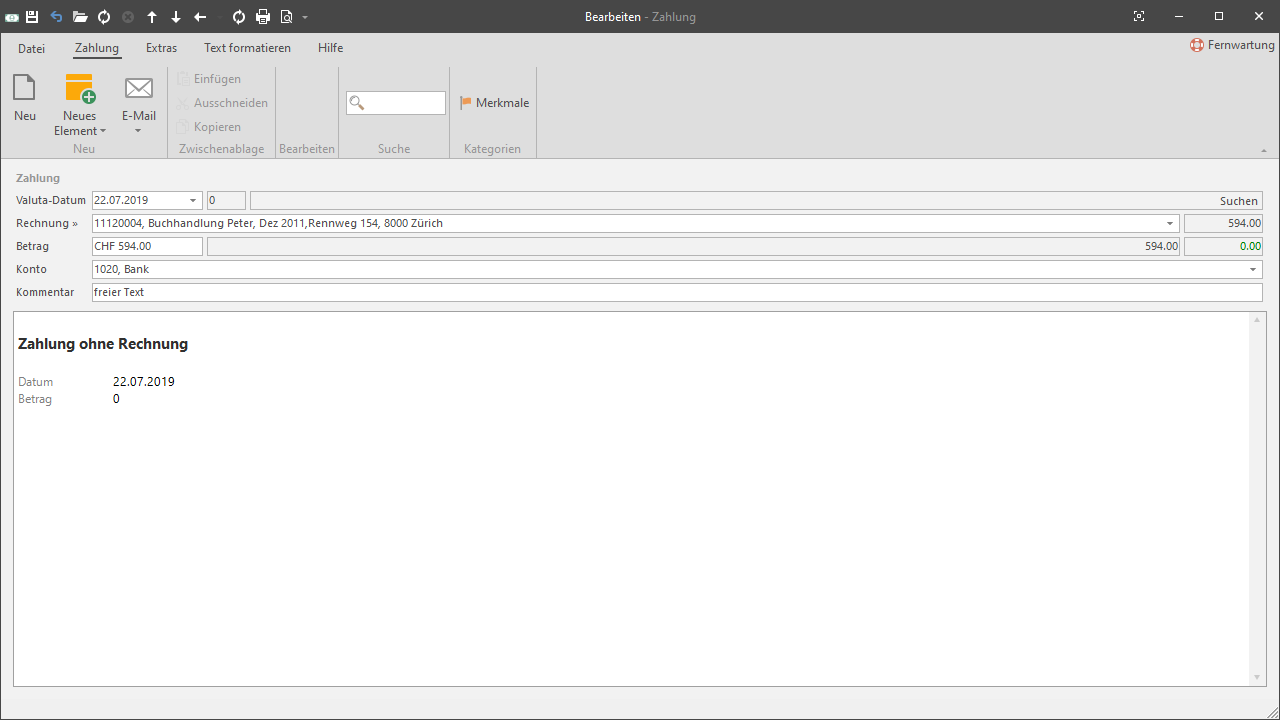Click the Save disk icon
Image resolution: width=1280 pixels, height=720 pixels.
click(x=32, y=17)
